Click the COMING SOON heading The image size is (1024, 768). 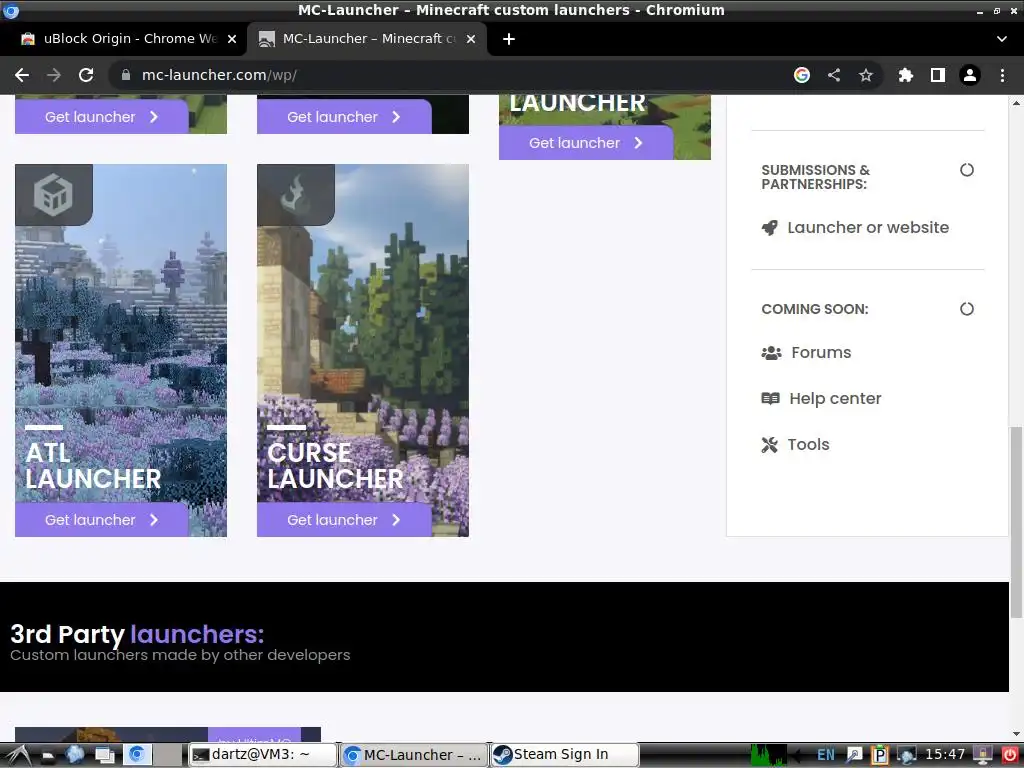pos(814,309)
